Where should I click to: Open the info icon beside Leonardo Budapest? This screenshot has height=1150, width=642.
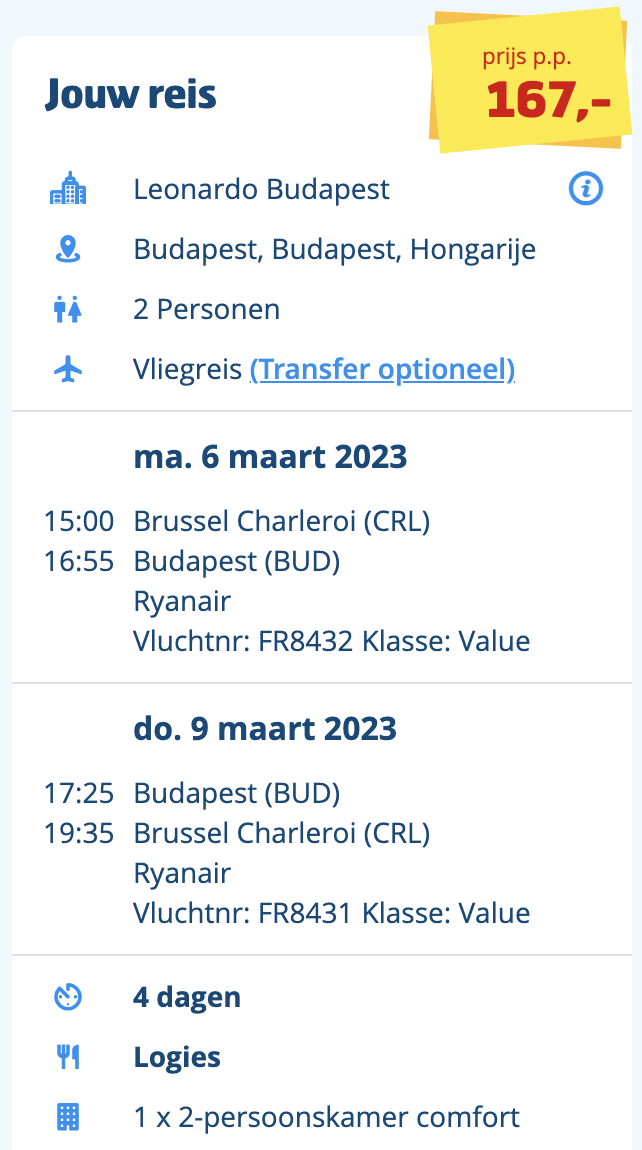point(586,189)
